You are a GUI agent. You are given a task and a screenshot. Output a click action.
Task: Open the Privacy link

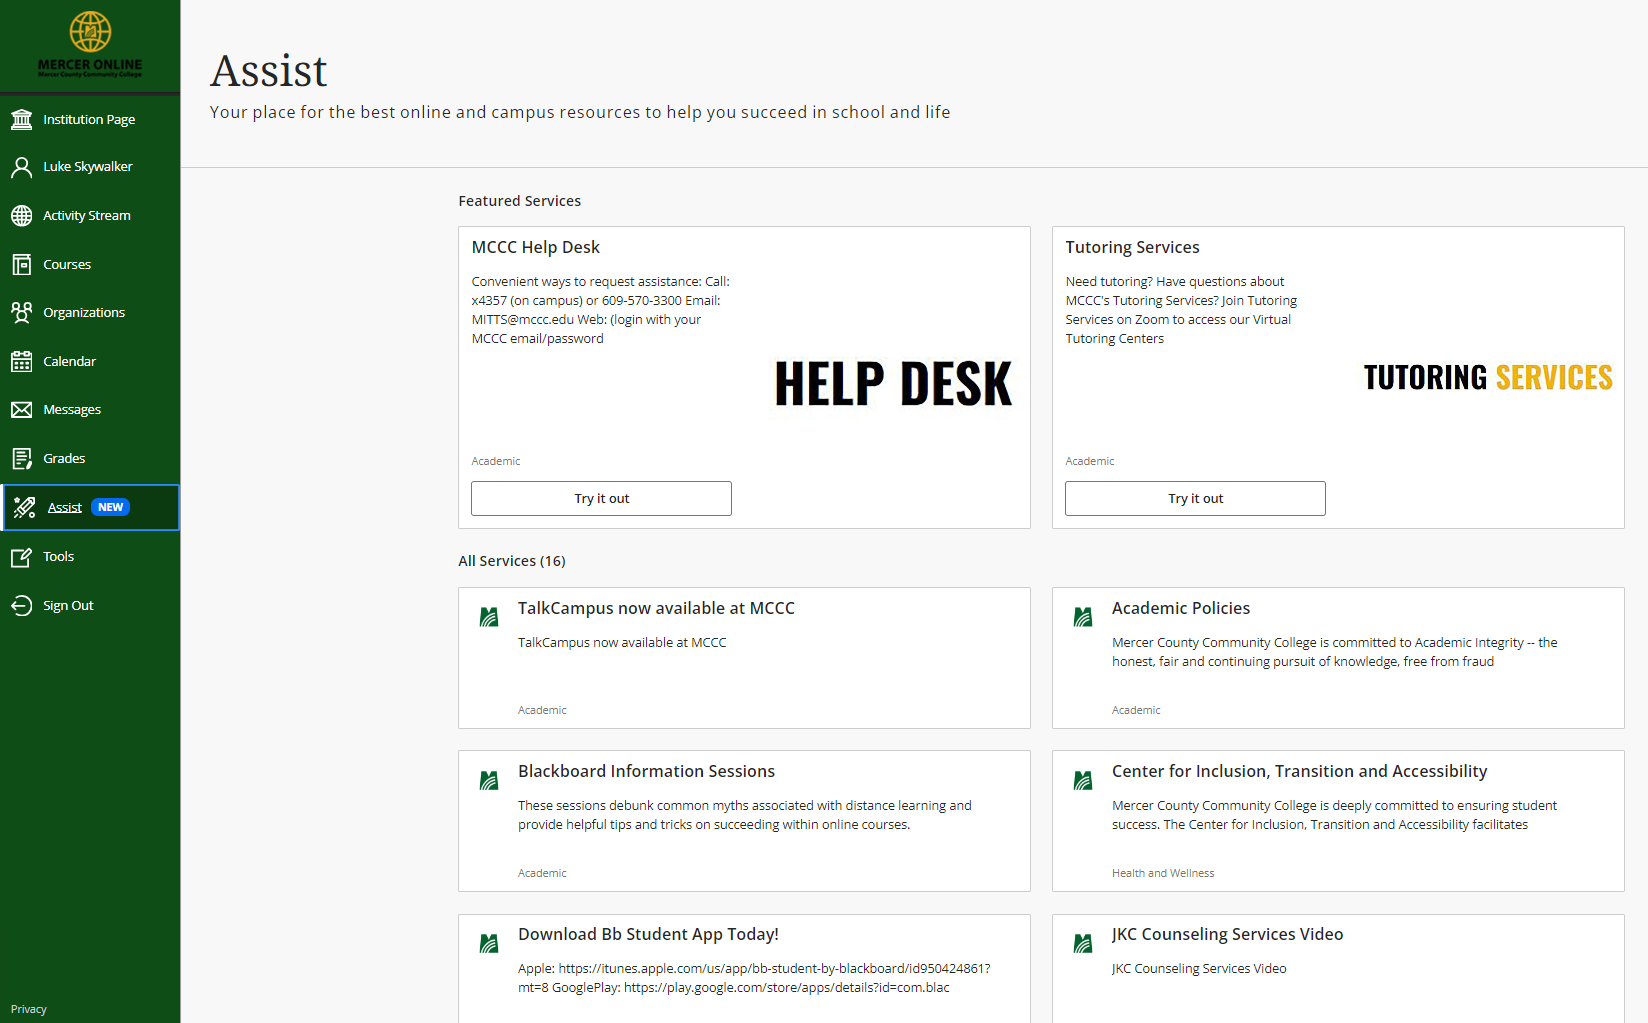pyautogui.click(x=29, y=1009)
